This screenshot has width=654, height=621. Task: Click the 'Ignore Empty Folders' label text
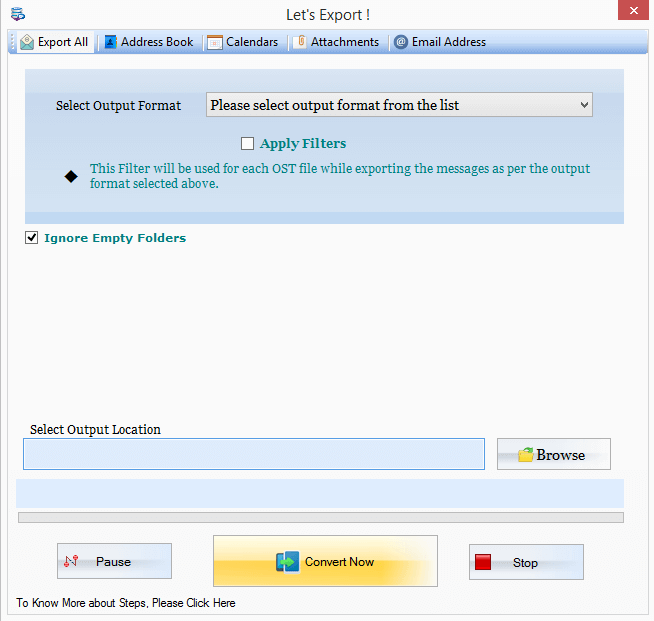115,238
